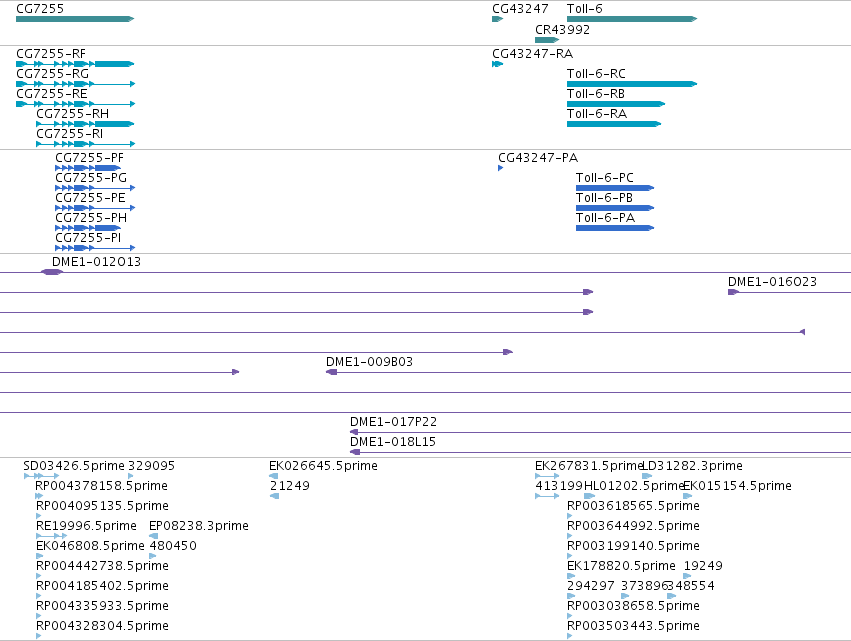Select the CG43247-PA protein arrow
851x641 pixels.
(500, 168)
